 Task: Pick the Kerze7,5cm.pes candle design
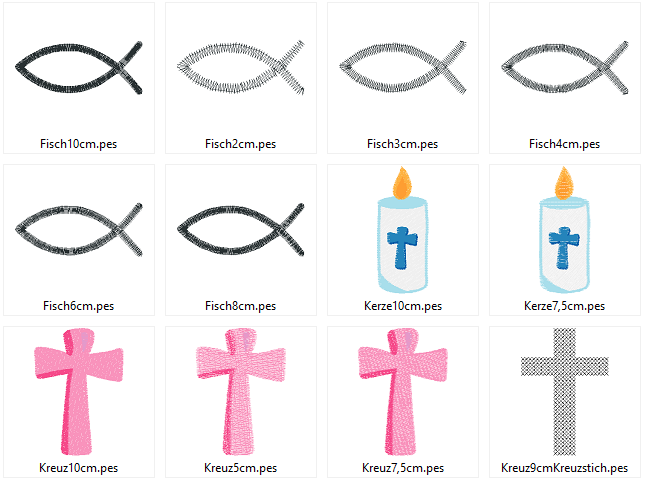click(x=564, y=230)
